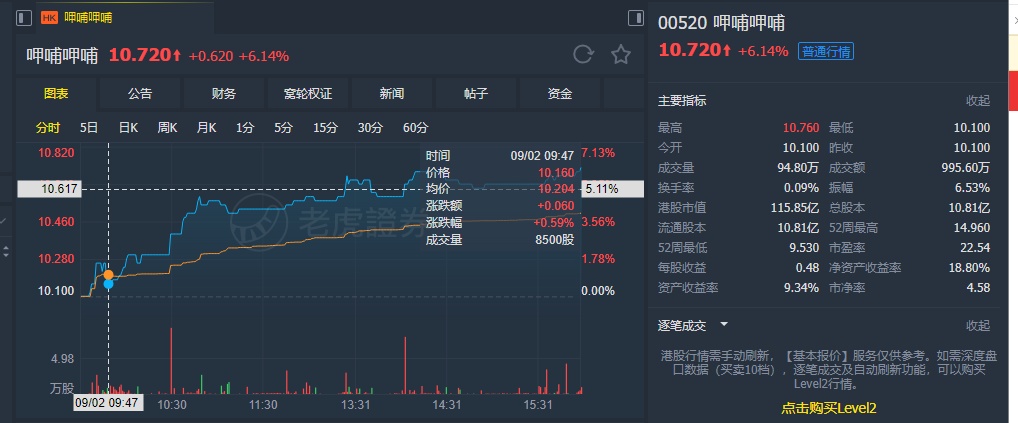Click the 最低 value in 主要指标

pyautogui.click(x=972, y=128)
